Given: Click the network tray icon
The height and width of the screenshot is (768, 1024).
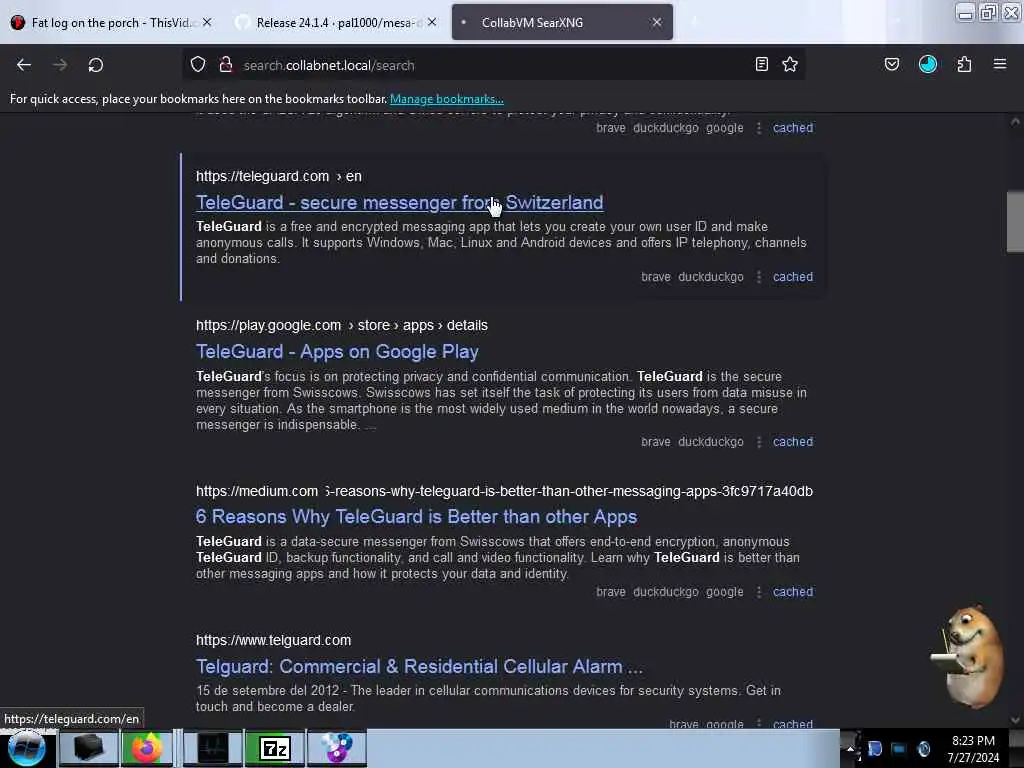Looking at the screenshot, I should pyautogui.click(x=899, y=748).
